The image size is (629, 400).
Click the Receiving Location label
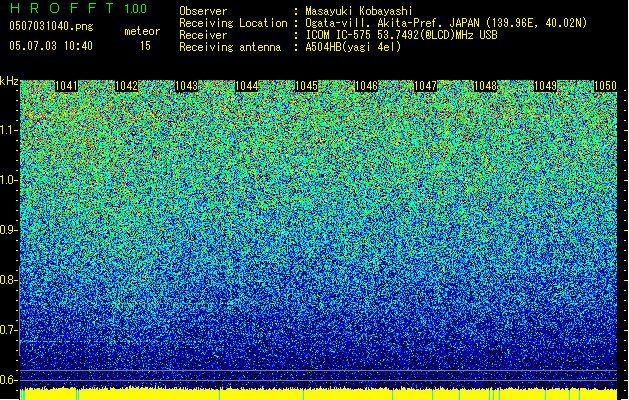pos(233,23)
